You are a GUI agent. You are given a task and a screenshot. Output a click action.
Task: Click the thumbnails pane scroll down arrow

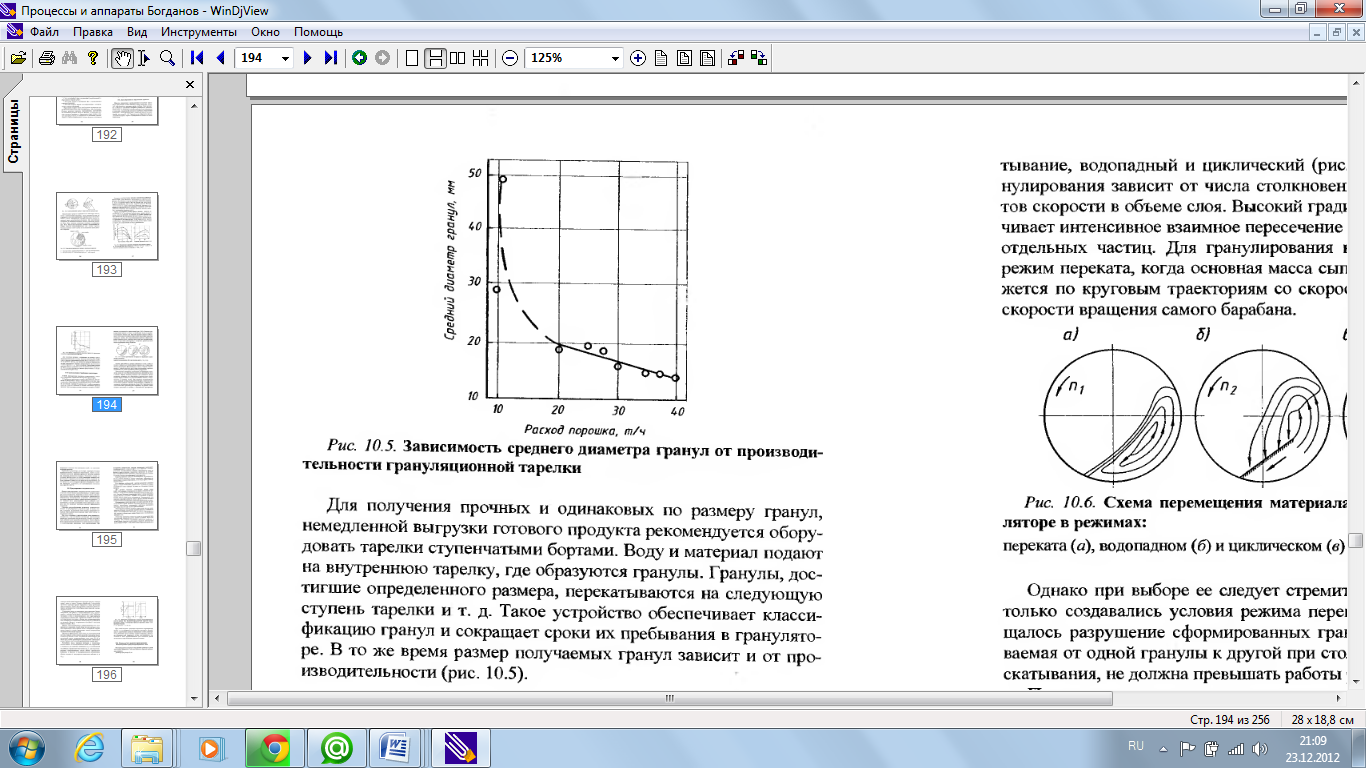(x=194, y=698)
